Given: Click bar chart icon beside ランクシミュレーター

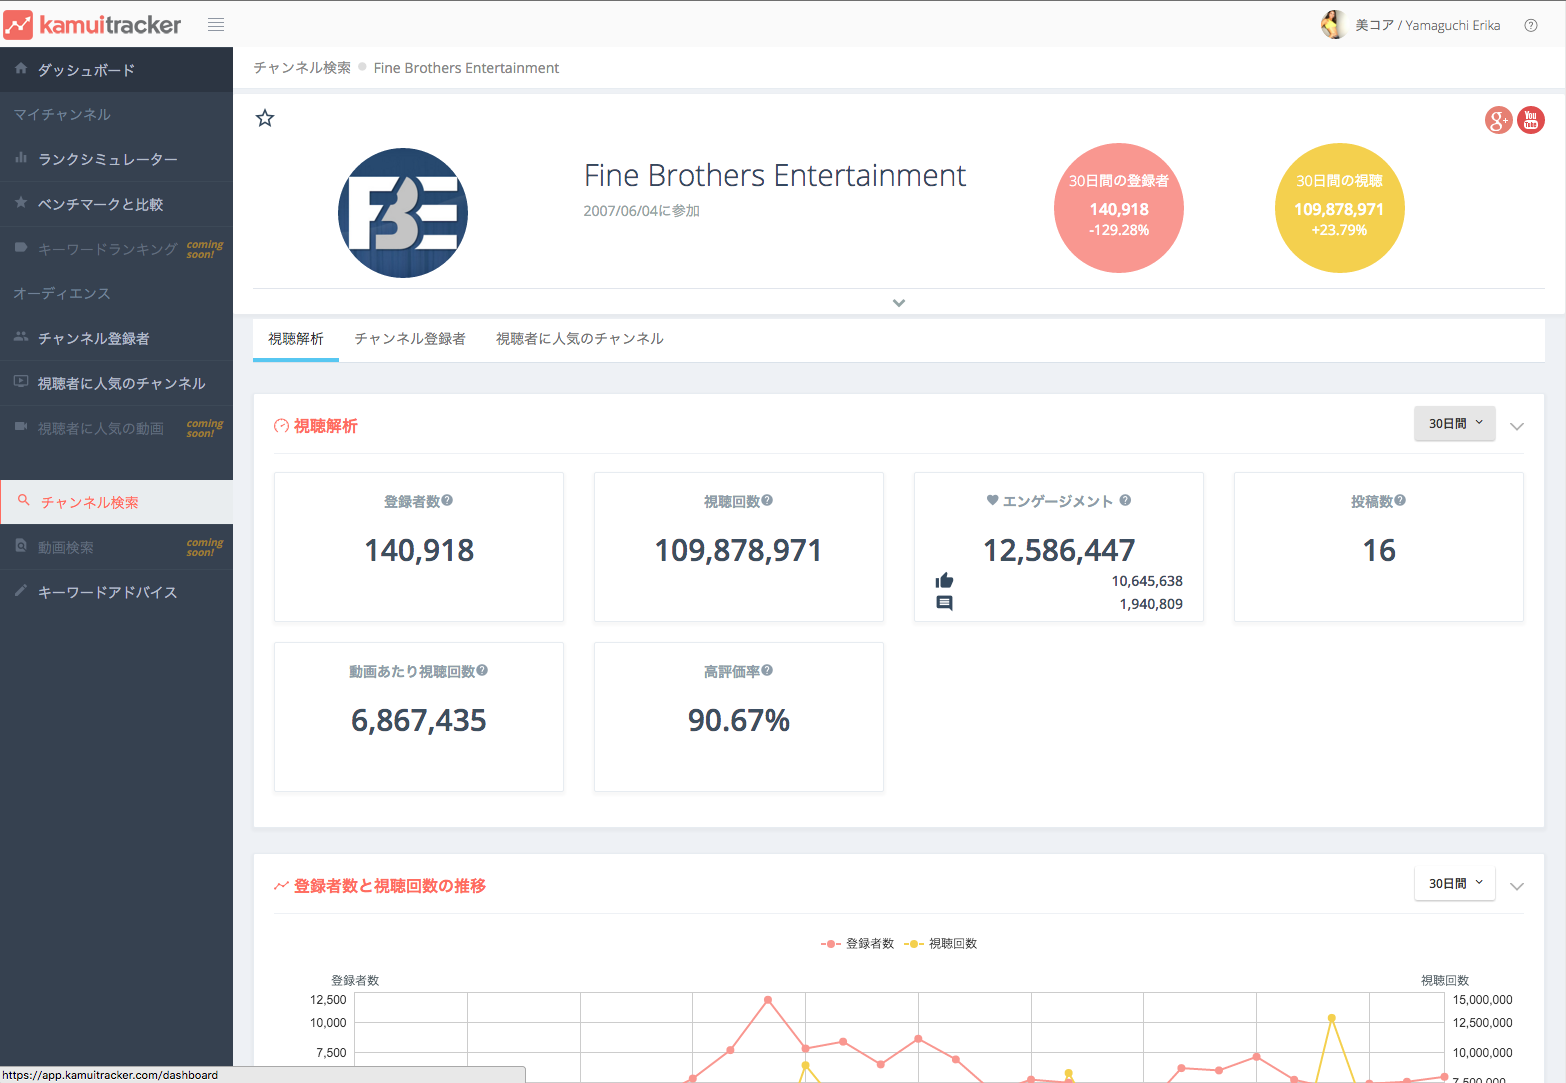Looking at the screenshot, I should coord(21,158).
